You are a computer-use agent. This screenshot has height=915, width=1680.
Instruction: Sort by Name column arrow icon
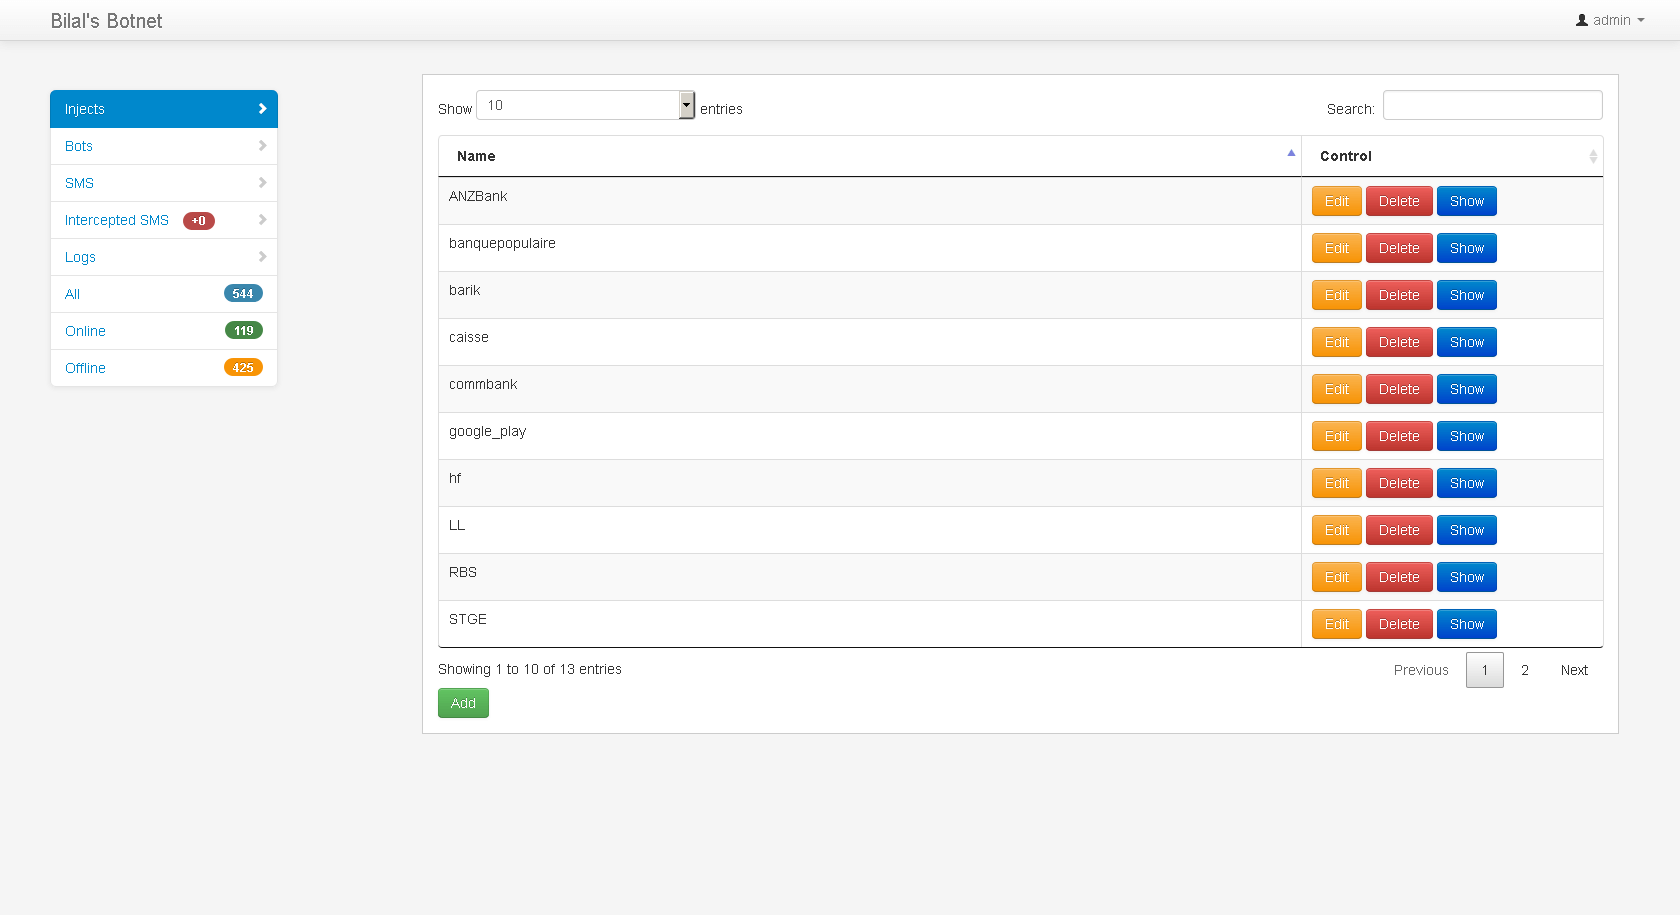[1291, 153]
